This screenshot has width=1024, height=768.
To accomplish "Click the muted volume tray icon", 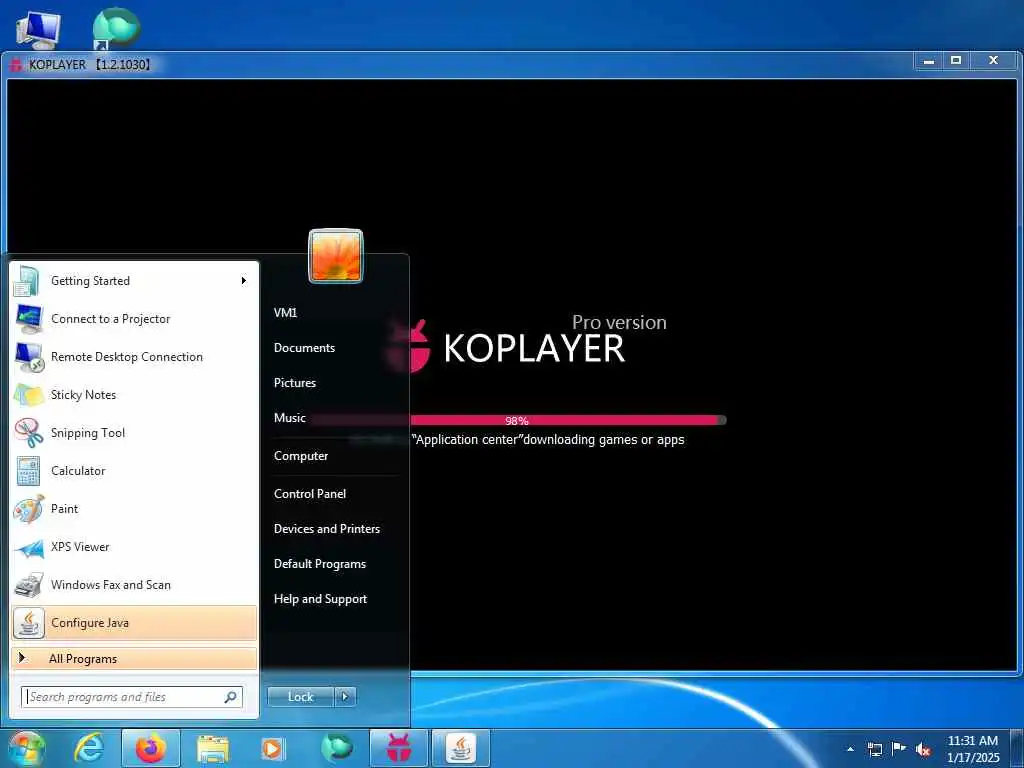I will pyautogui.click(x=923, y=750).
